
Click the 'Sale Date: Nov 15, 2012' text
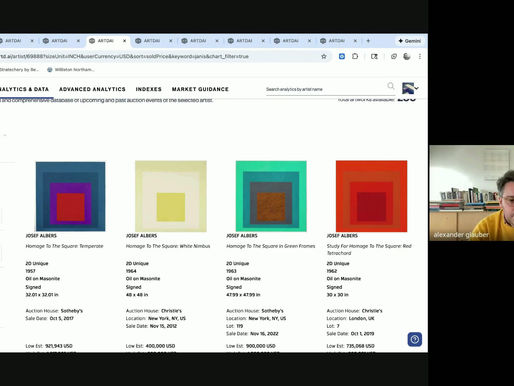(151, 326)
